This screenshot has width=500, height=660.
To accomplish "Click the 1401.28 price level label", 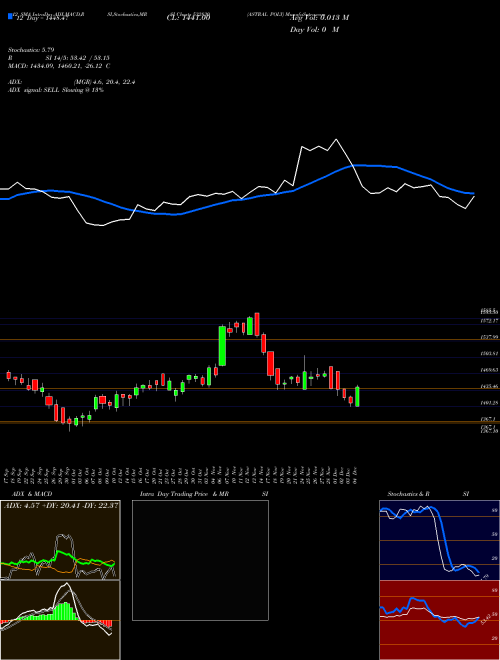I will point(489,403).
